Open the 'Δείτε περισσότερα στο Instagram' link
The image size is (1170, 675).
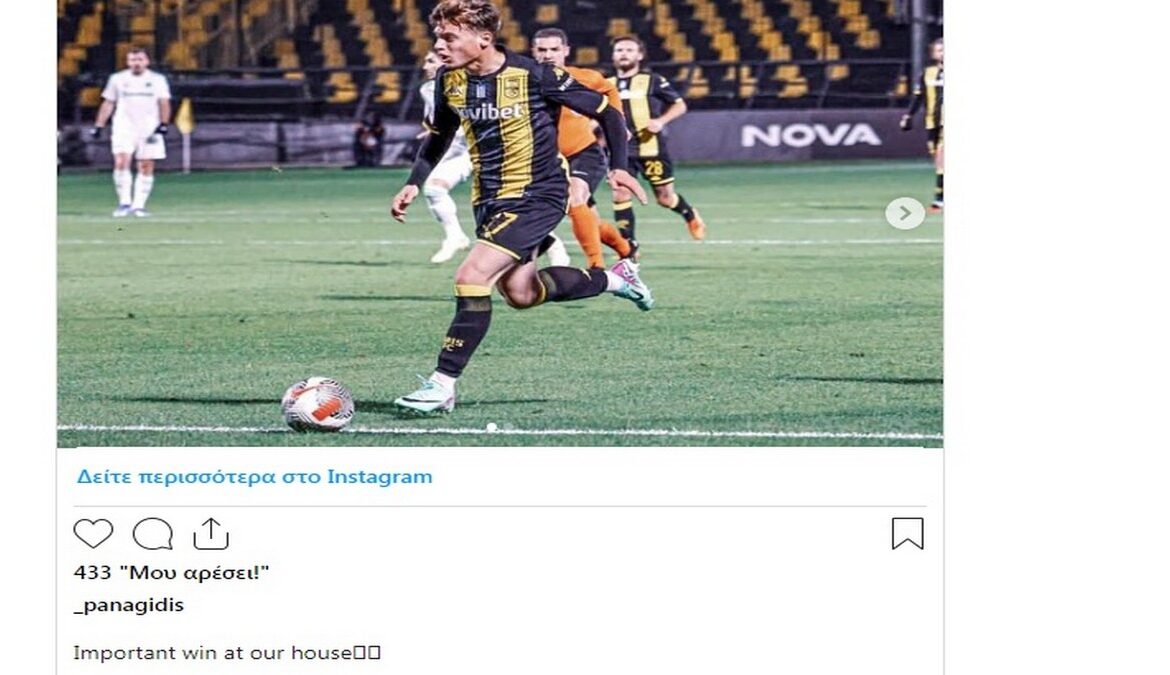tap(254, 477)
